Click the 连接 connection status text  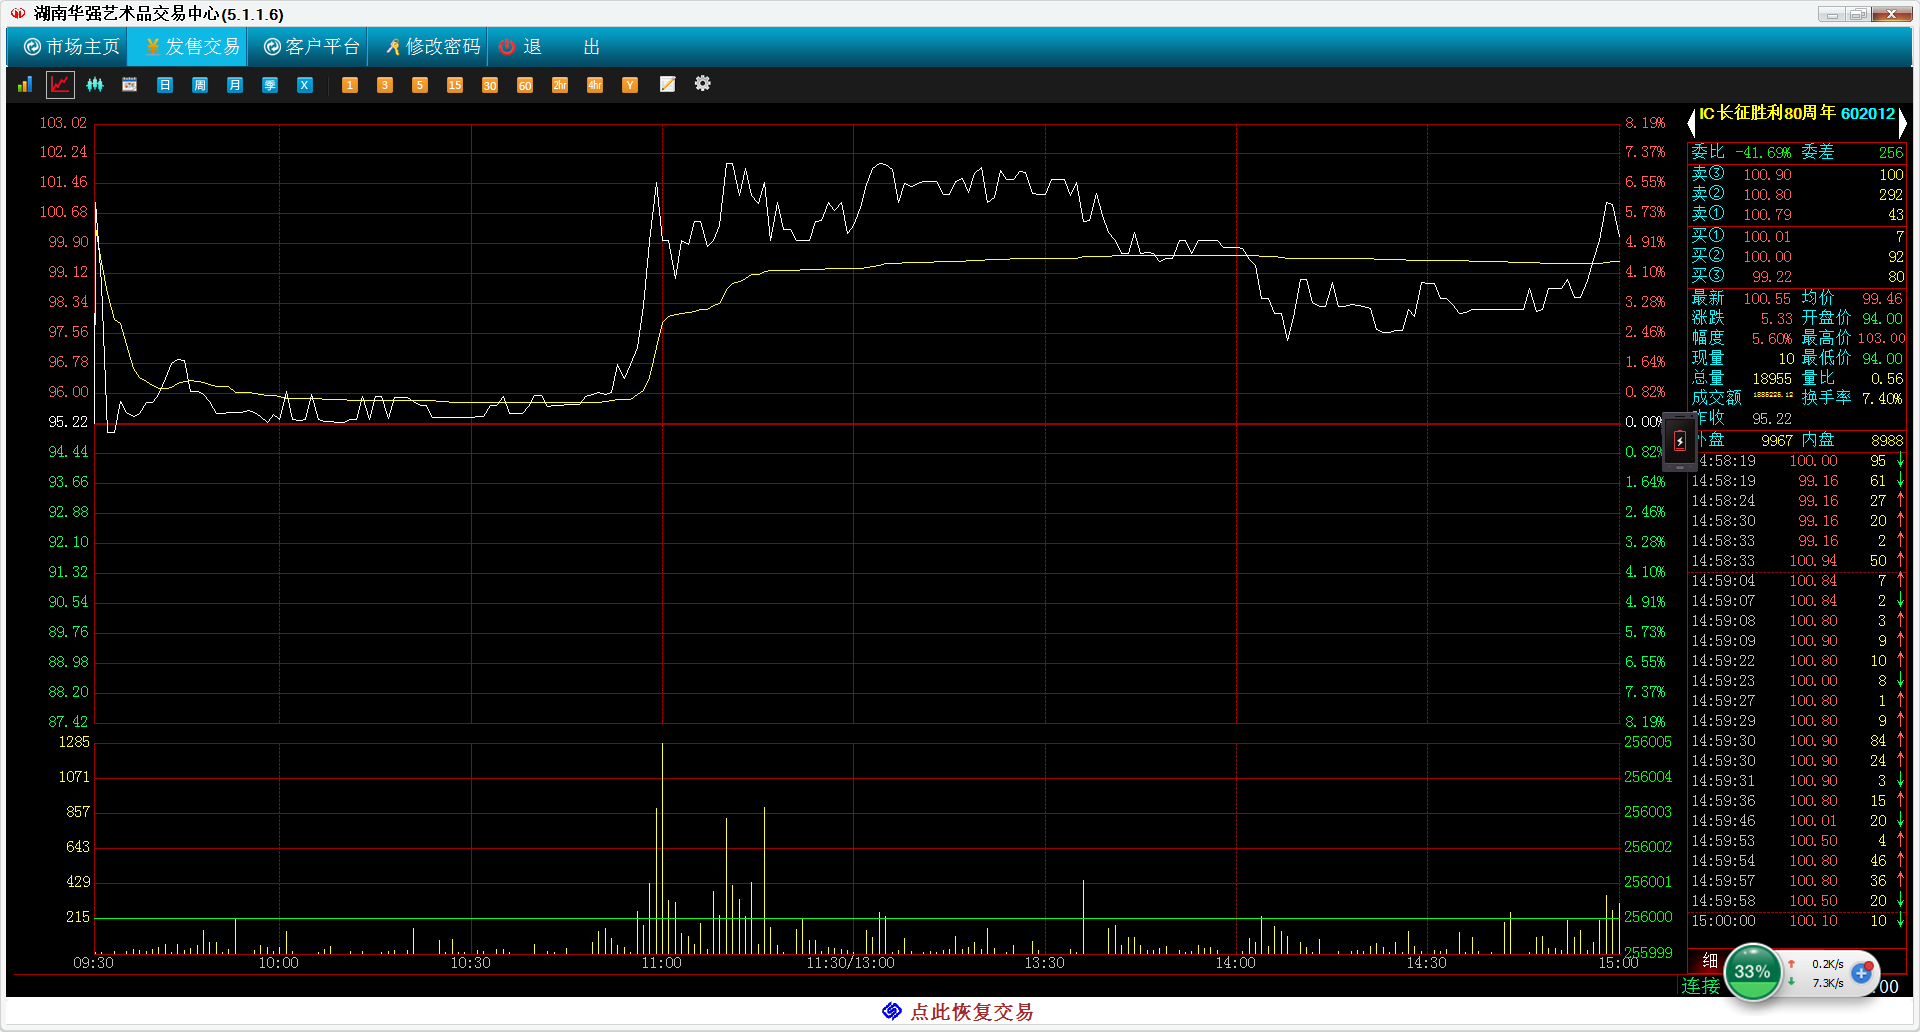tap(1700, 986)
